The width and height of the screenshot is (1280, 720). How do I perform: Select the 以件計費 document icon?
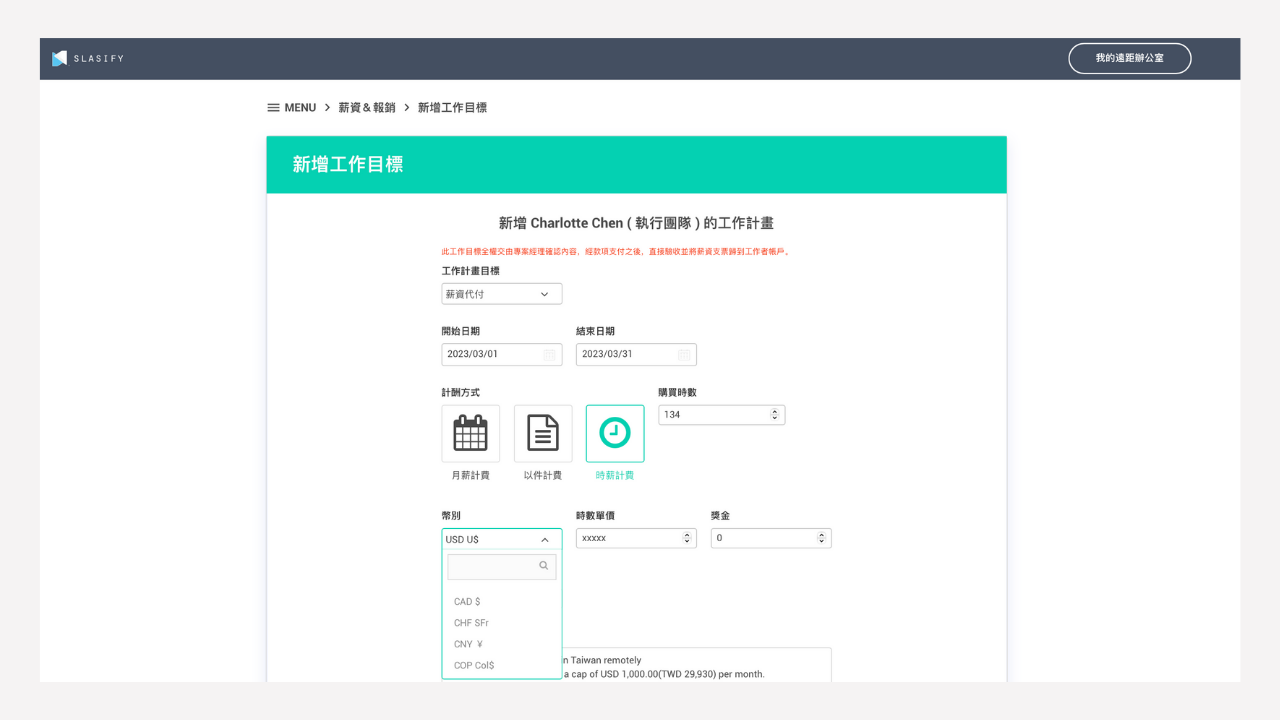coord(543,434)
